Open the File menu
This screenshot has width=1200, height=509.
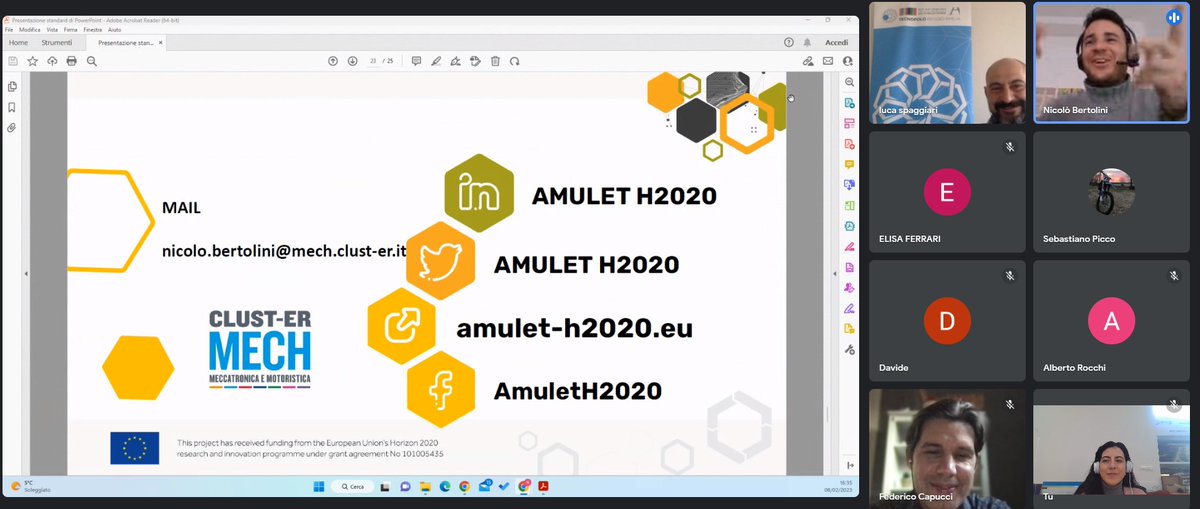(x=9, y=30)
